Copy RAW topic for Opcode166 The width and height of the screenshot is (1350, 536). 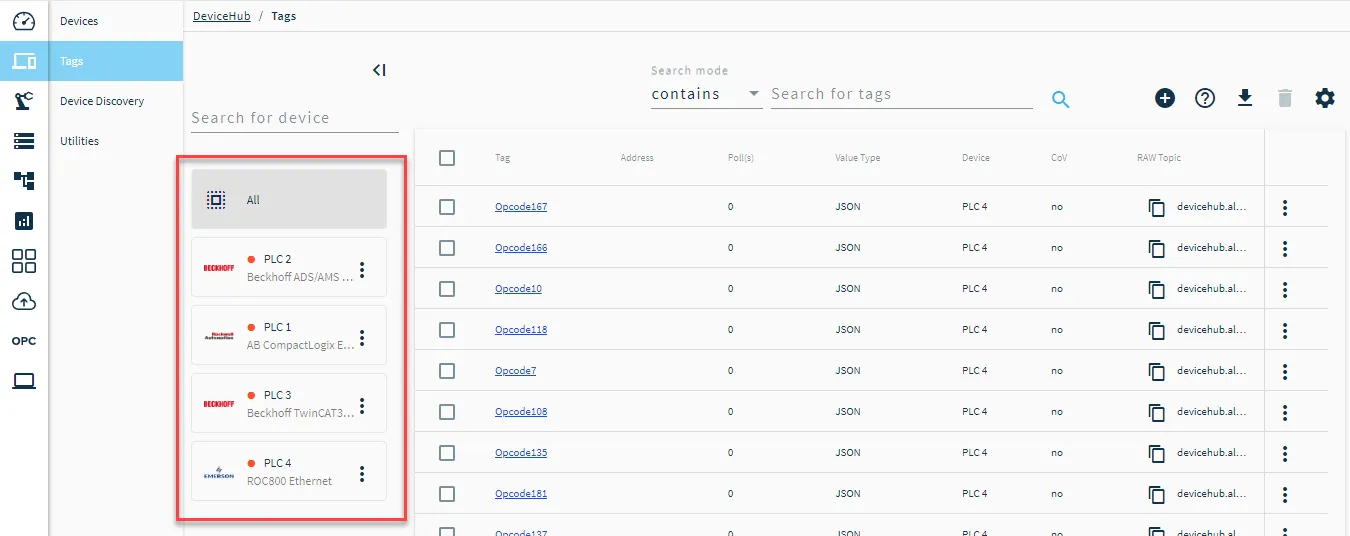[1157, 249]
